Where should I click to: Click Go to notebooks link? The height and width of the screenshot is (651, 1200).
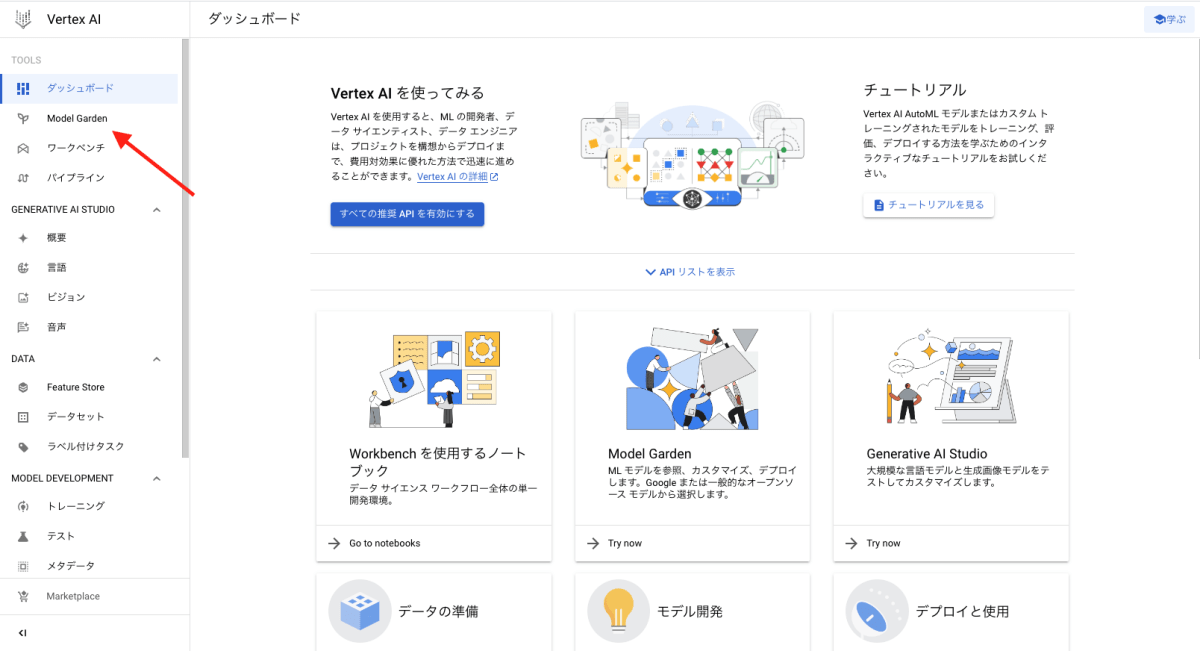[x=385, y=543]
